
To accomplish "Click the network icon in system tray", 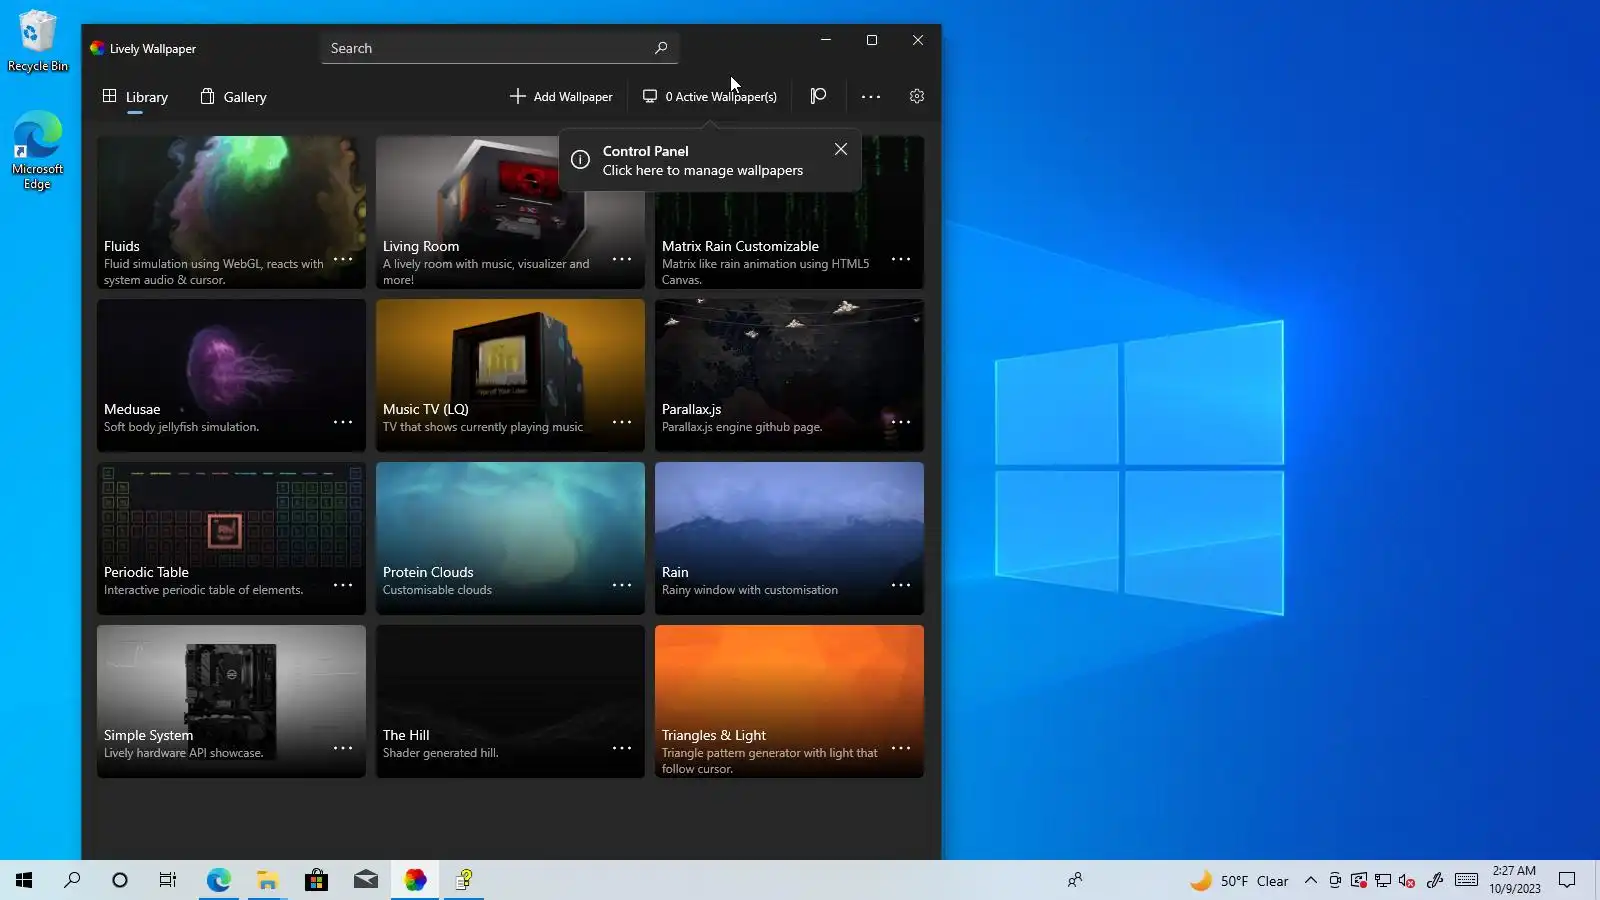I will 1382,880.
